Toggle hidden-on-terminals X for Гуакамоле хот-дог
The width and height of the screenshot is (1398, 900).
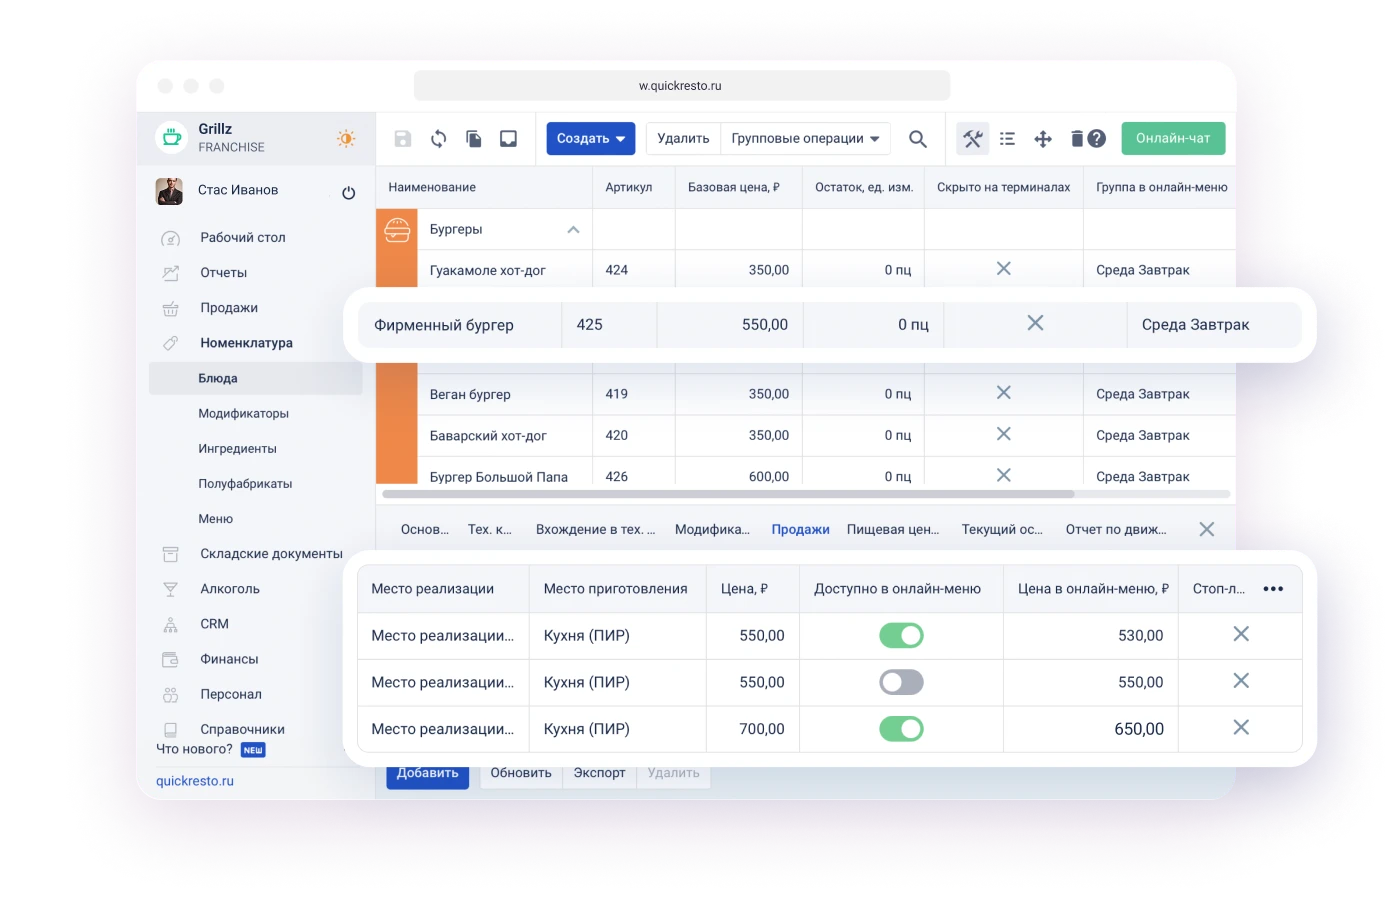tap(1004, 269)
